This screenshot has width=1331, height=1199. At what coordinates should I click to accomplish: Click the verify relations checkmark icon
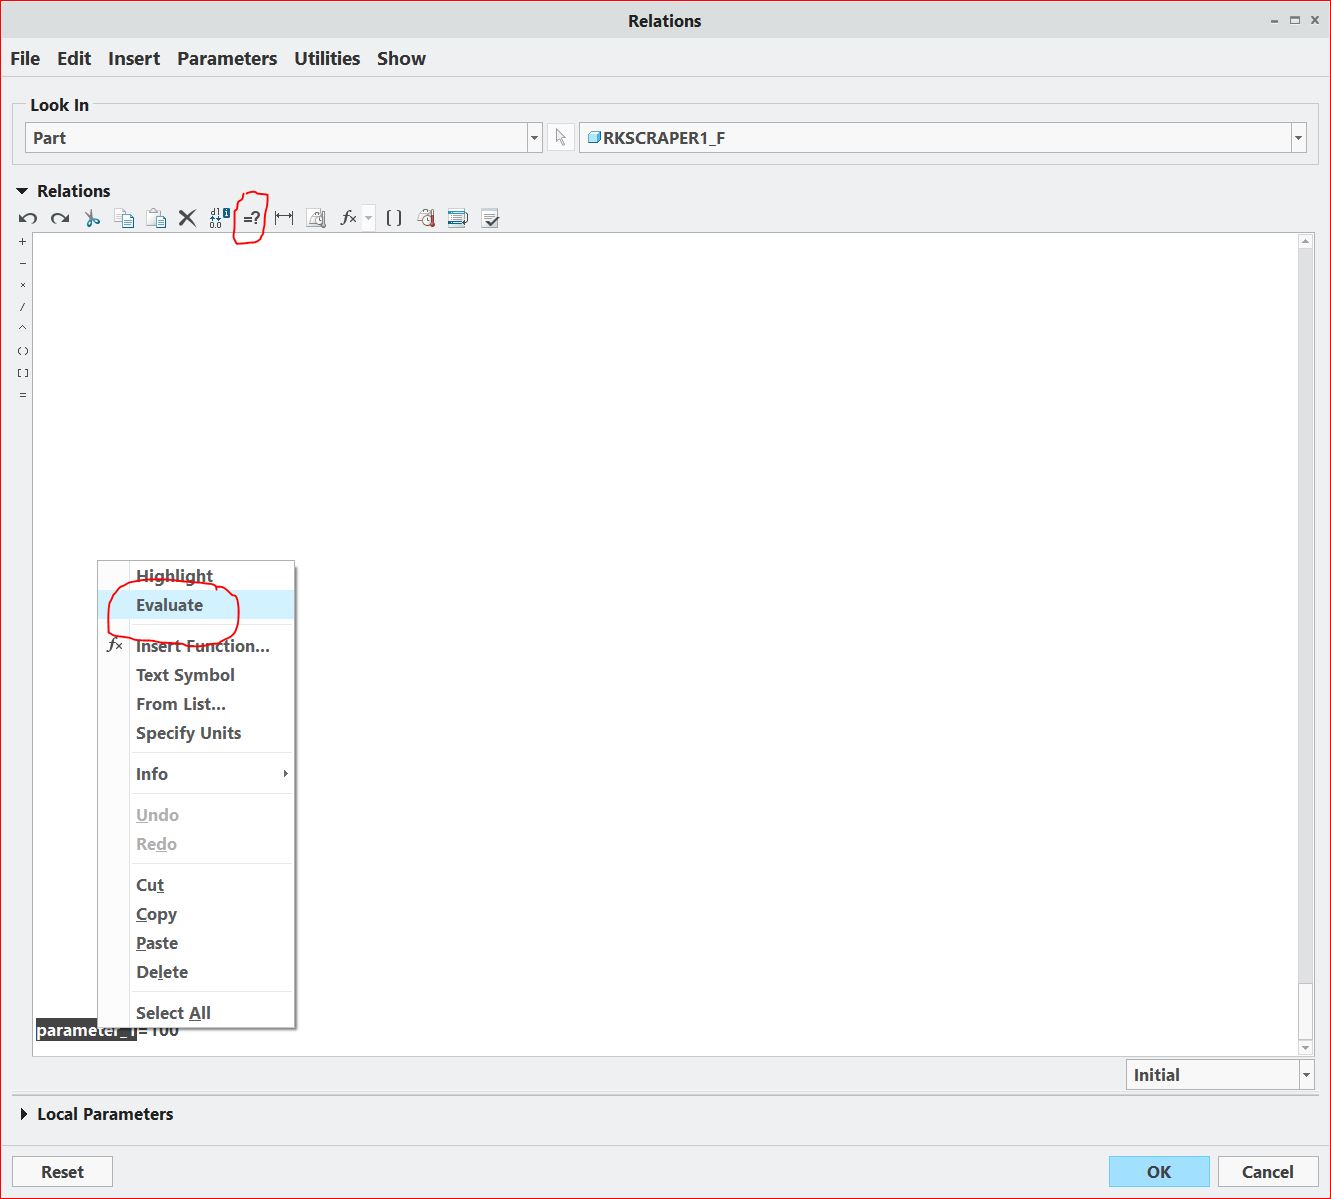tap(490, 217)
